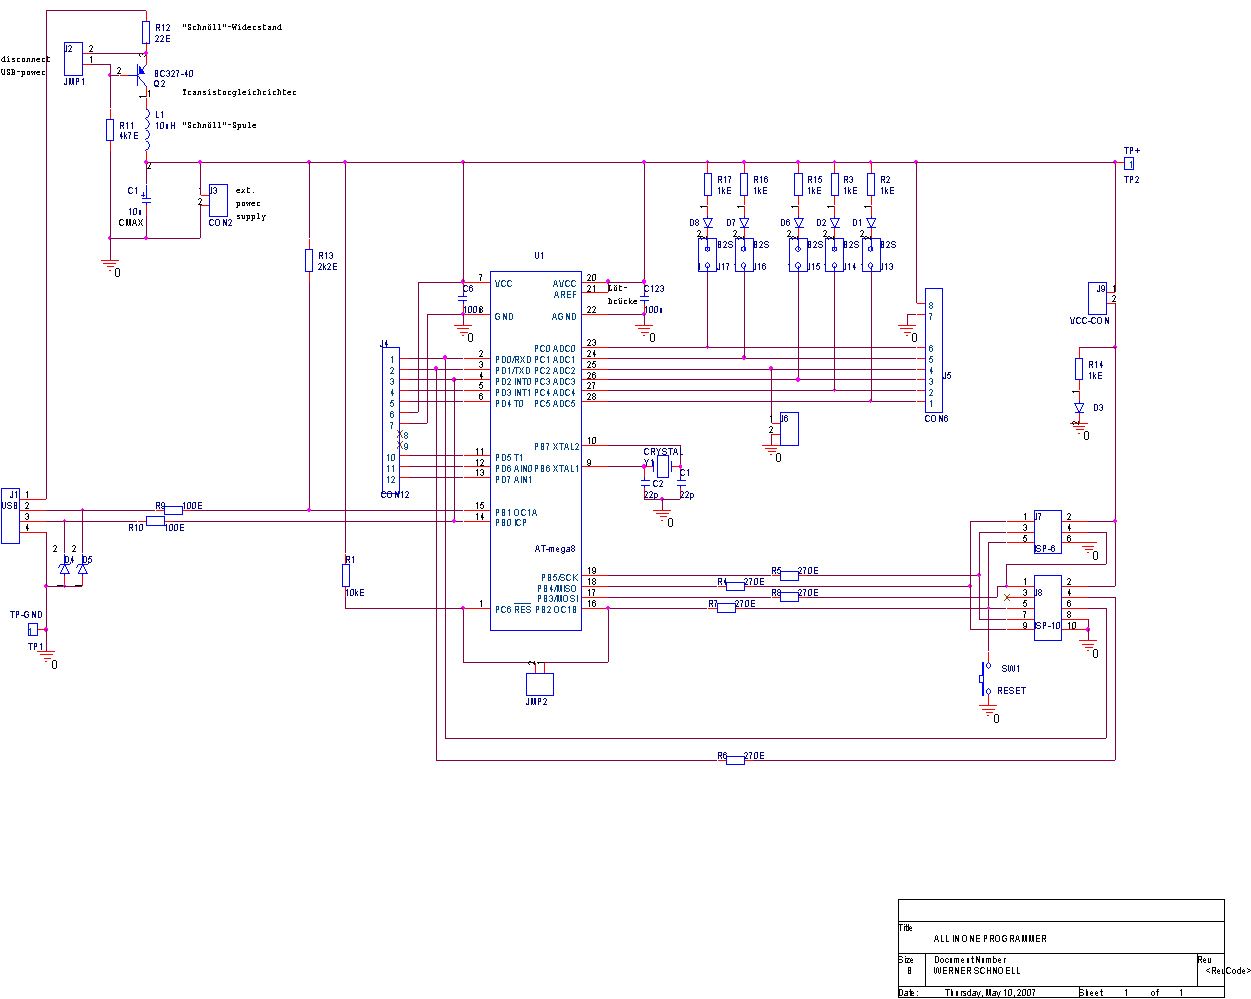Select the TP+ test point TP2
The image size is (1251, 999).
[1130, 163]
